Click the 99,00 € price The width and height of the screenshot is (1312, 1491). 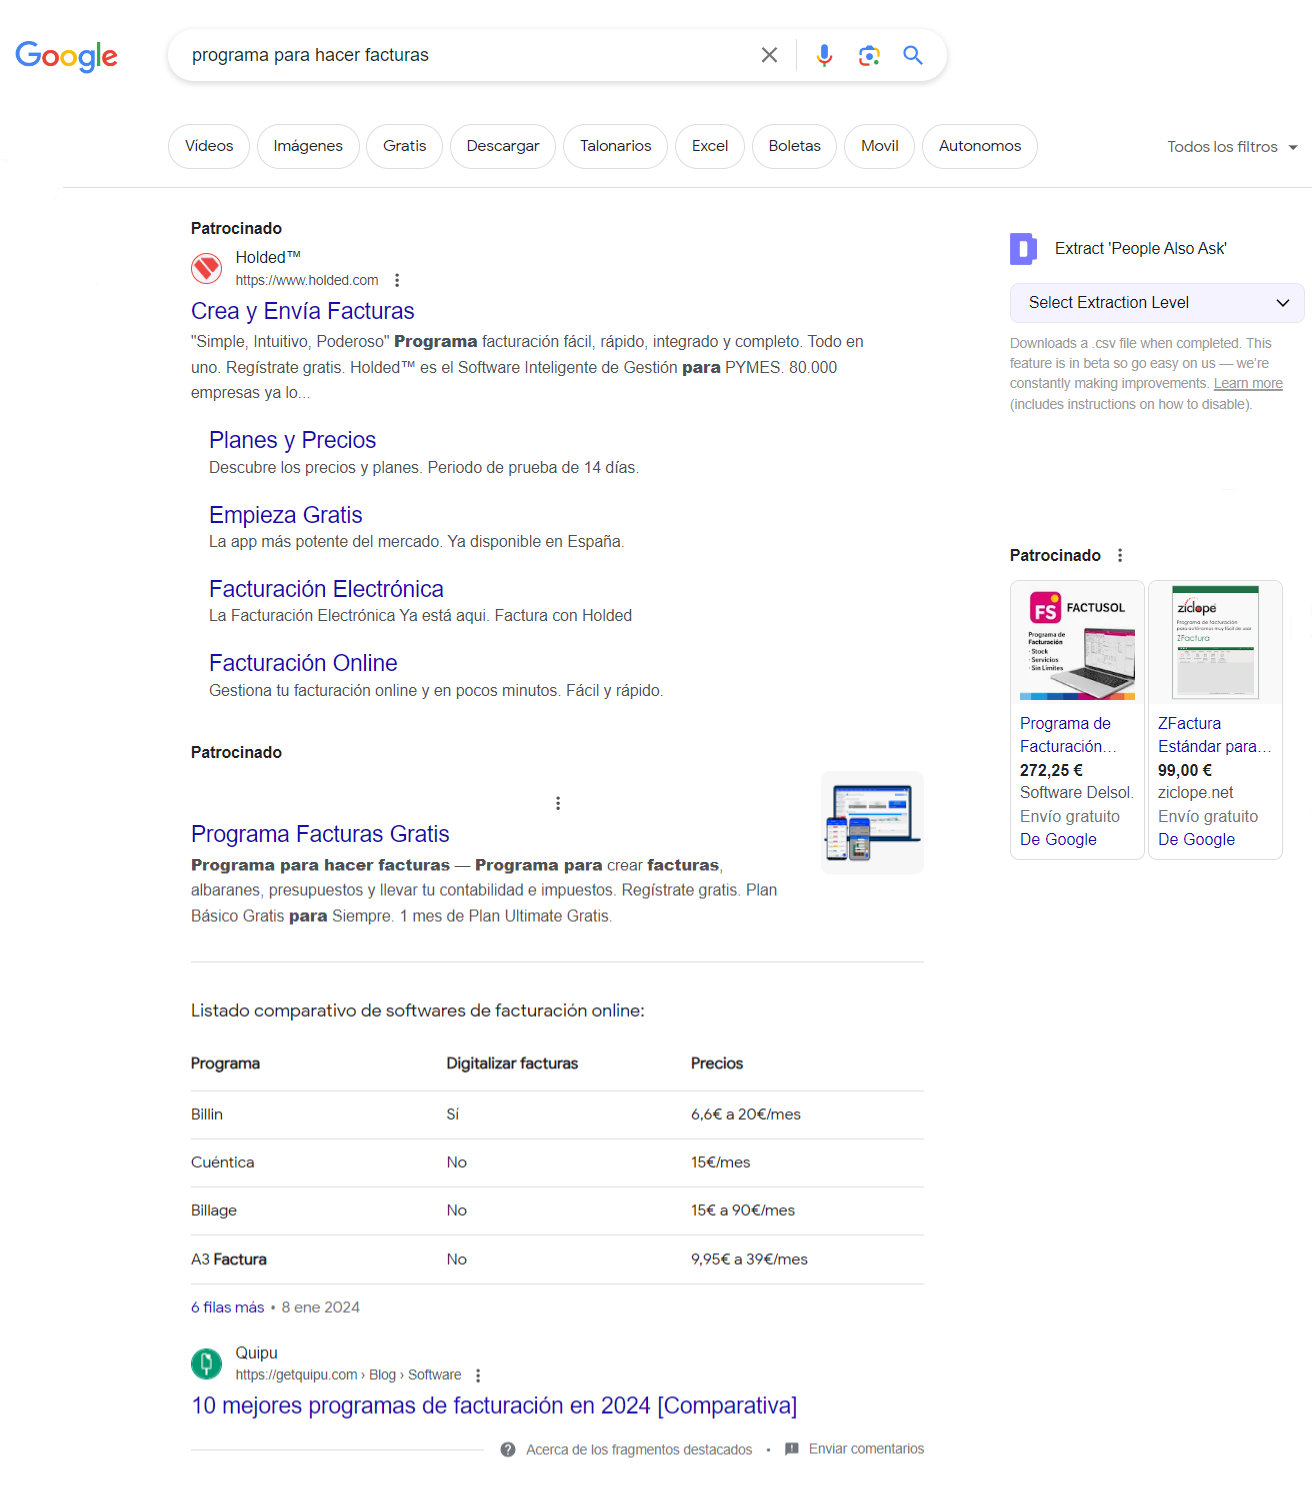1185,770
